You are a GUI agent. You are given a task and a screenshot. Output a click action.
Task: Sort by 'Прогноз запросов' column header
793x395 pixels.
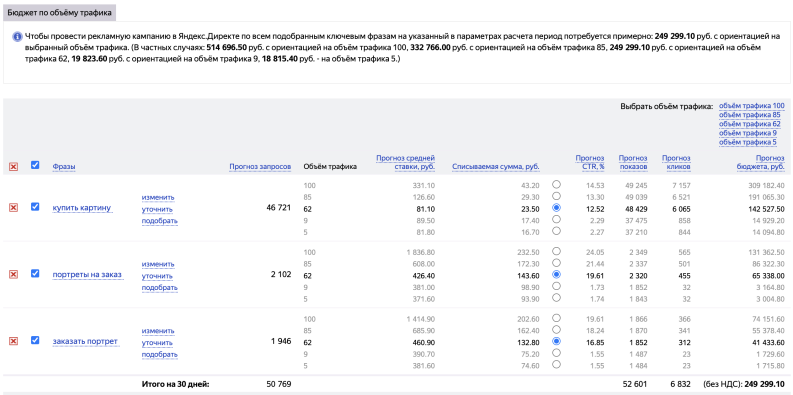click(x=260, y=166)
